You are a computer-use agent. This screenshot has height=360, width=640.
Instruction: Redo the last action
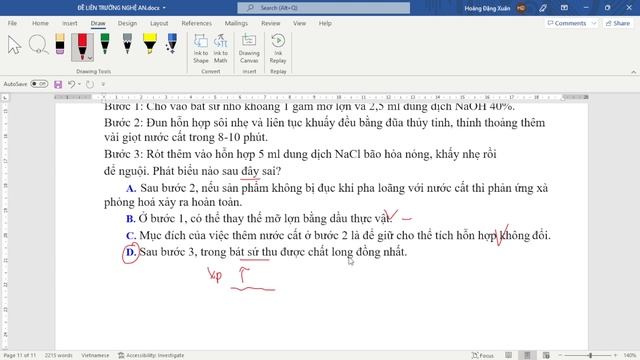pyautogui.click(x=90, y=84)
